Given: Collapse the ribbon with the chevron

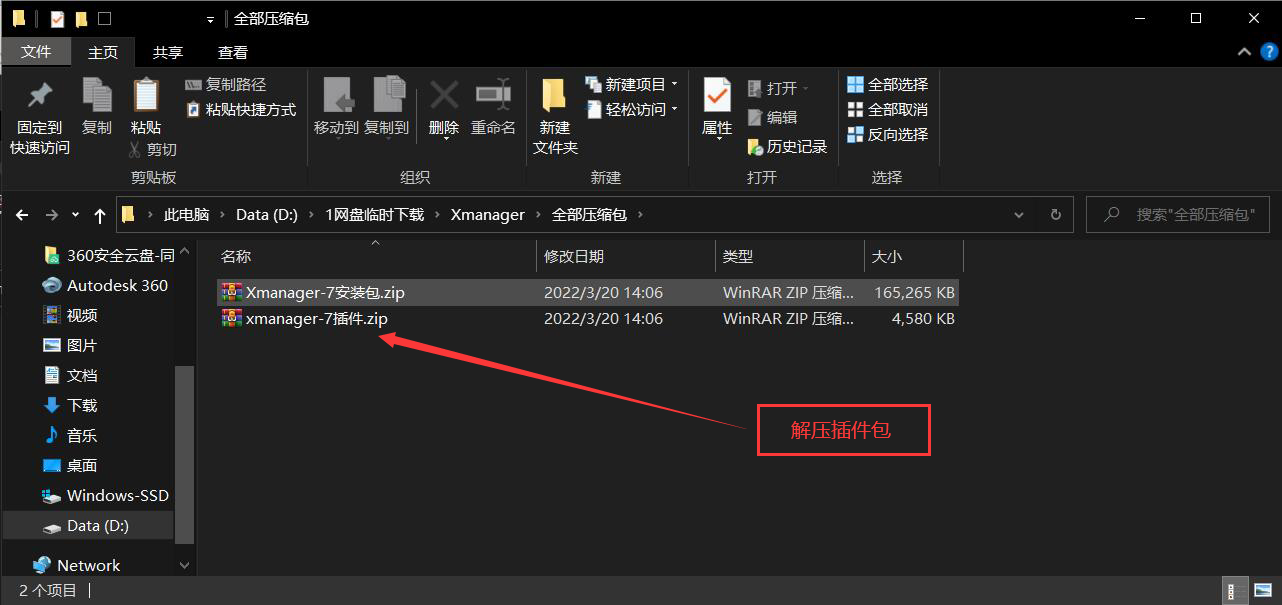Looking at the screenshot, I should click(x=1243, y=52).
